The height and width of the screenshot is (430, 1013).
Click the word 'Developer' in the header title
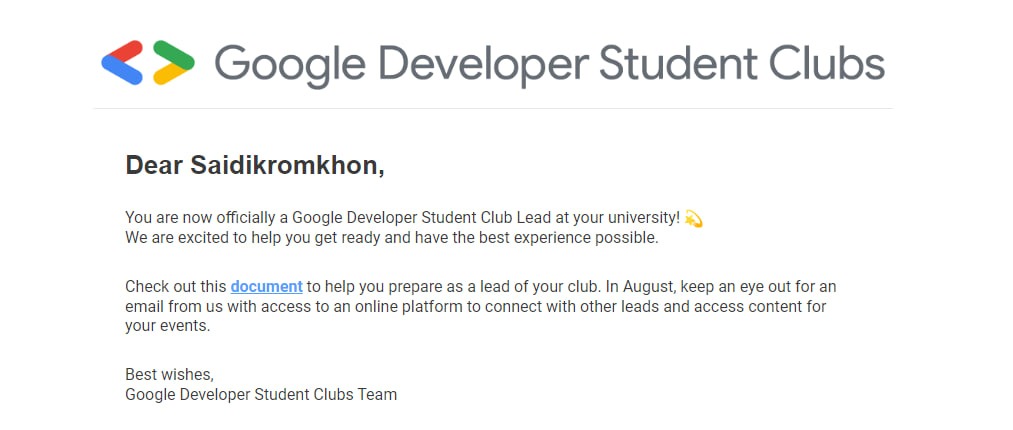point(482,65)
